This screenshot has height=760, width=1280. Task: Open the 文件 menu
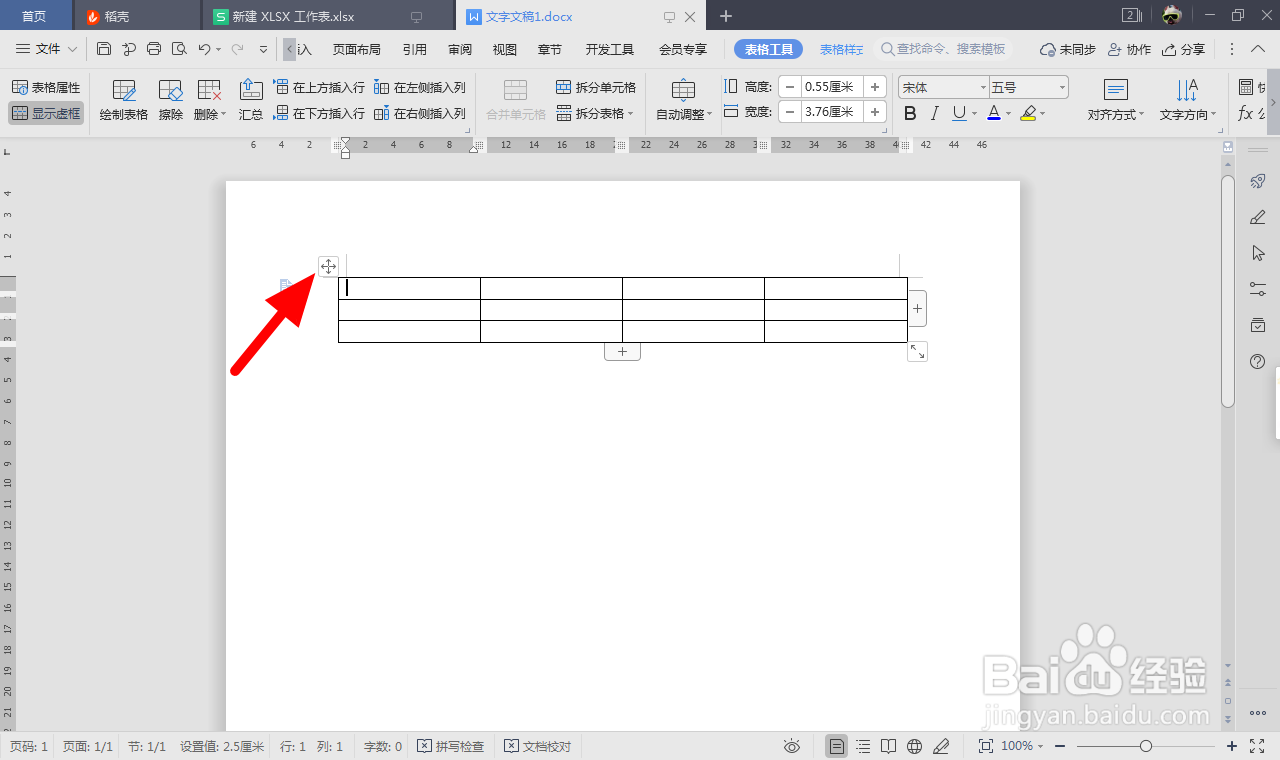47,49
